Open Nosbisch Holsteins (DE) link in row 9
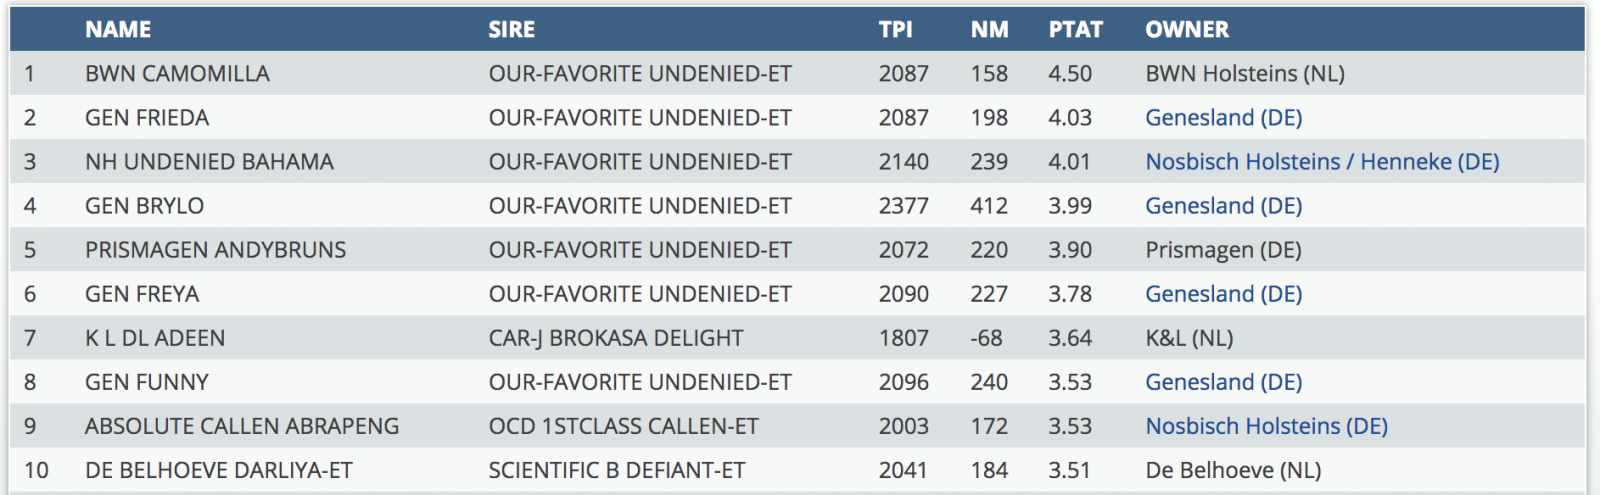 coord(1266,426)
